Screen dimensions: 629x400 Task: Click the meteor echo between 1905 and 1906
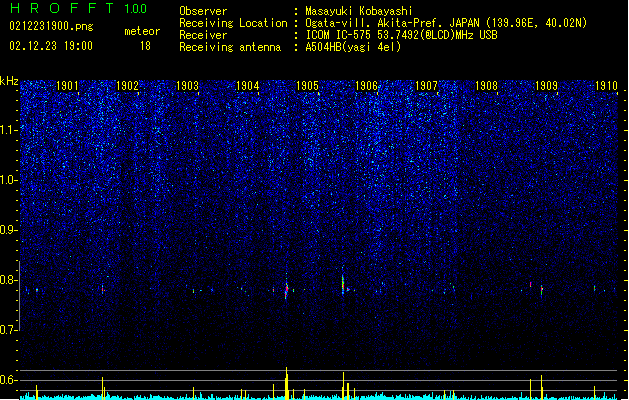[343, 283]
